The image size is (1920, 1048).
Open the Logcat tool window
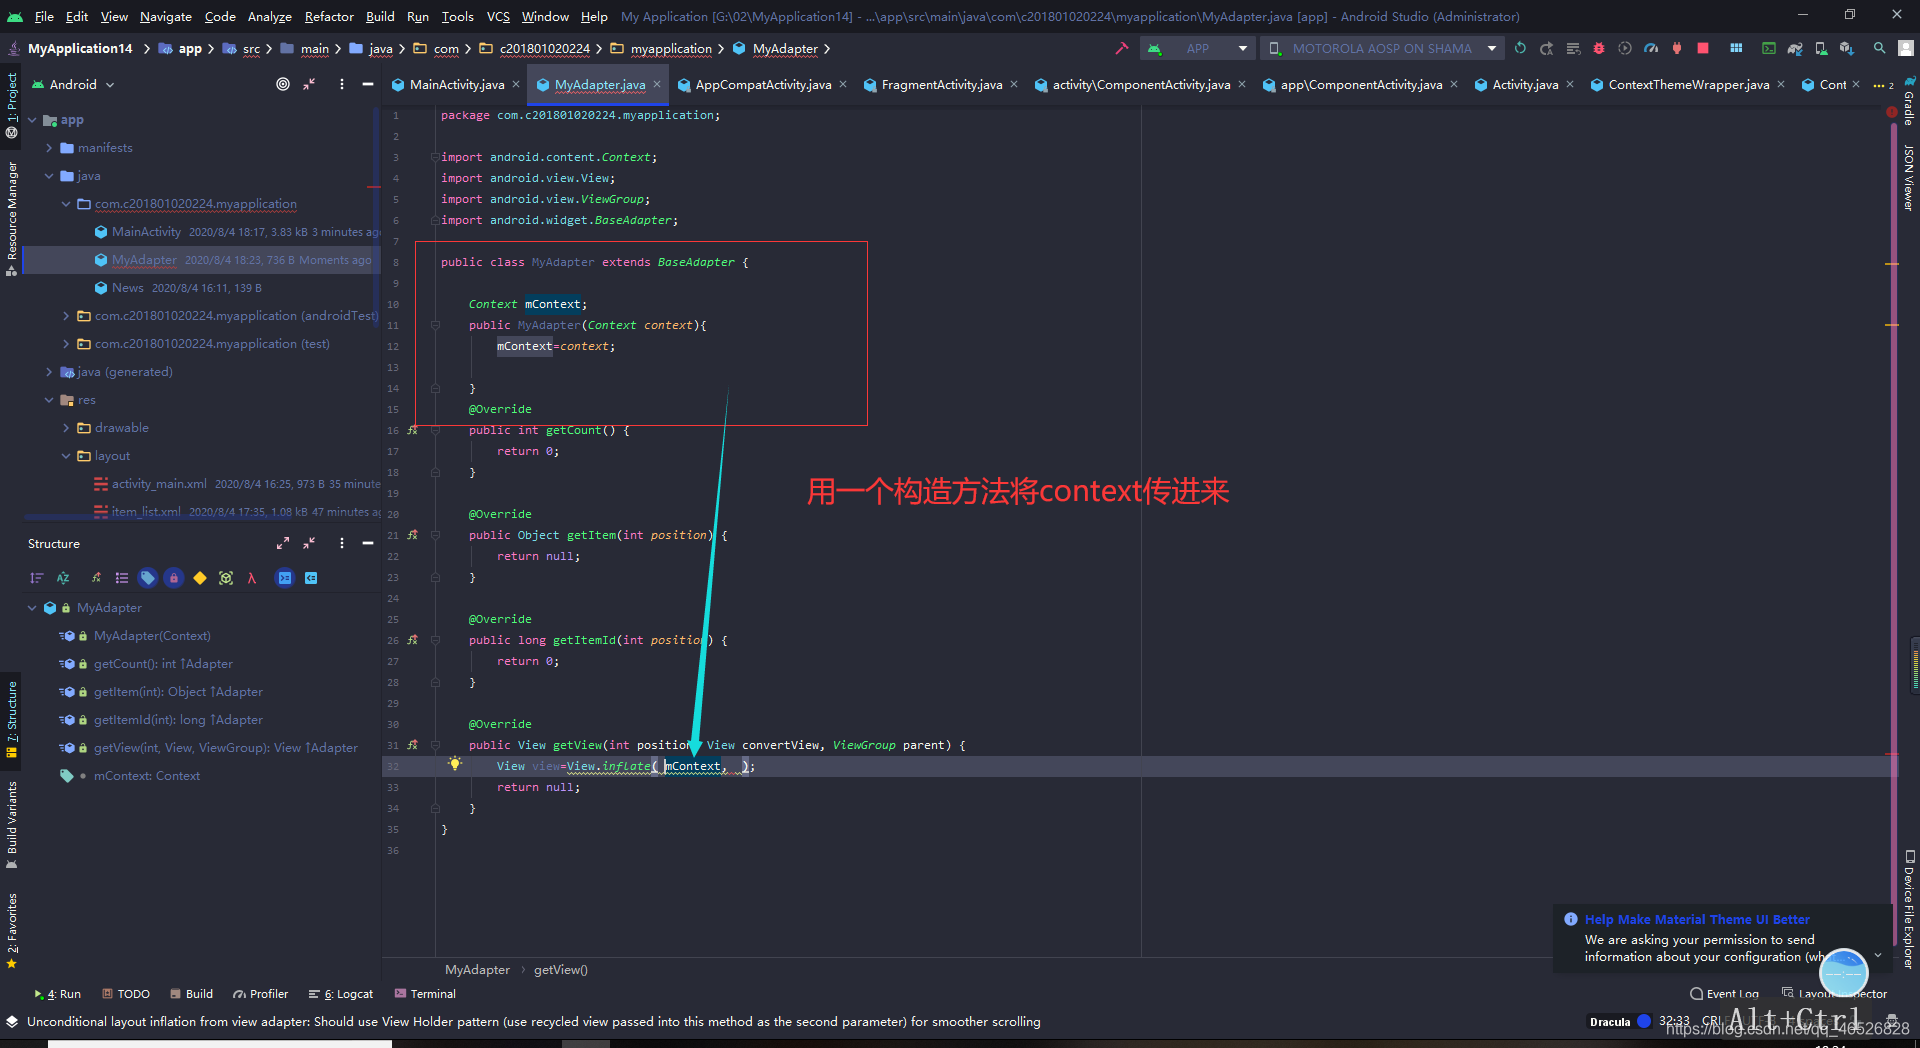341,994
